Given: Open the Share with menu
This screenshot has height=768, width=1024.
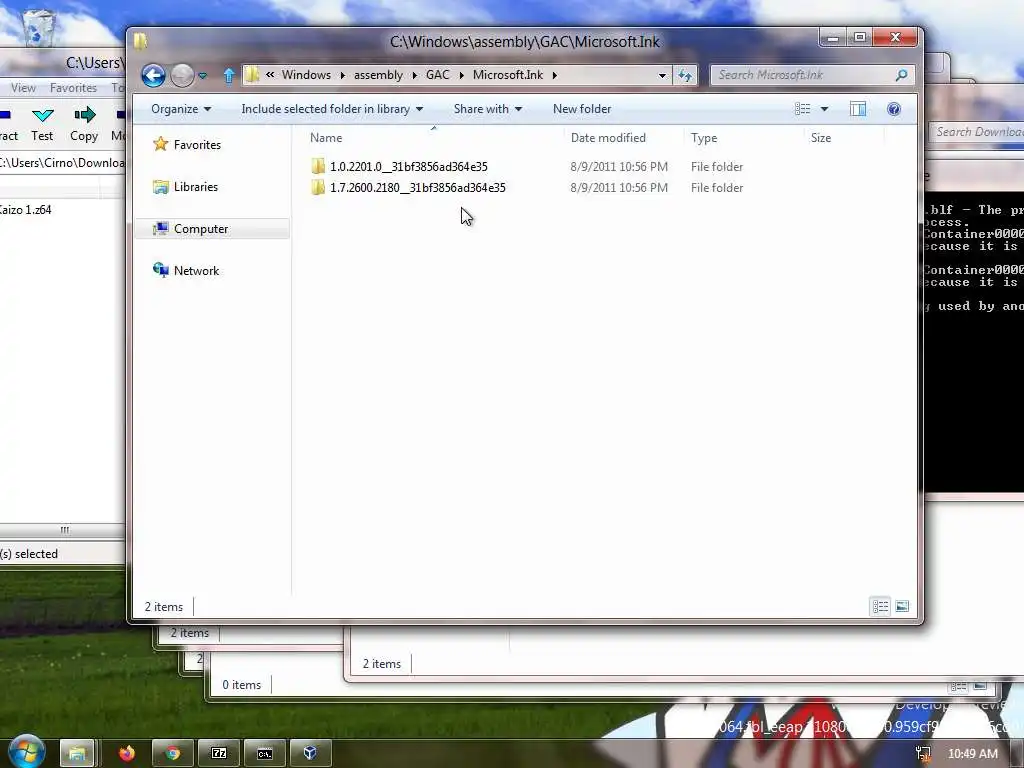Looking at the screenshot, I should [x=488, y=109].
